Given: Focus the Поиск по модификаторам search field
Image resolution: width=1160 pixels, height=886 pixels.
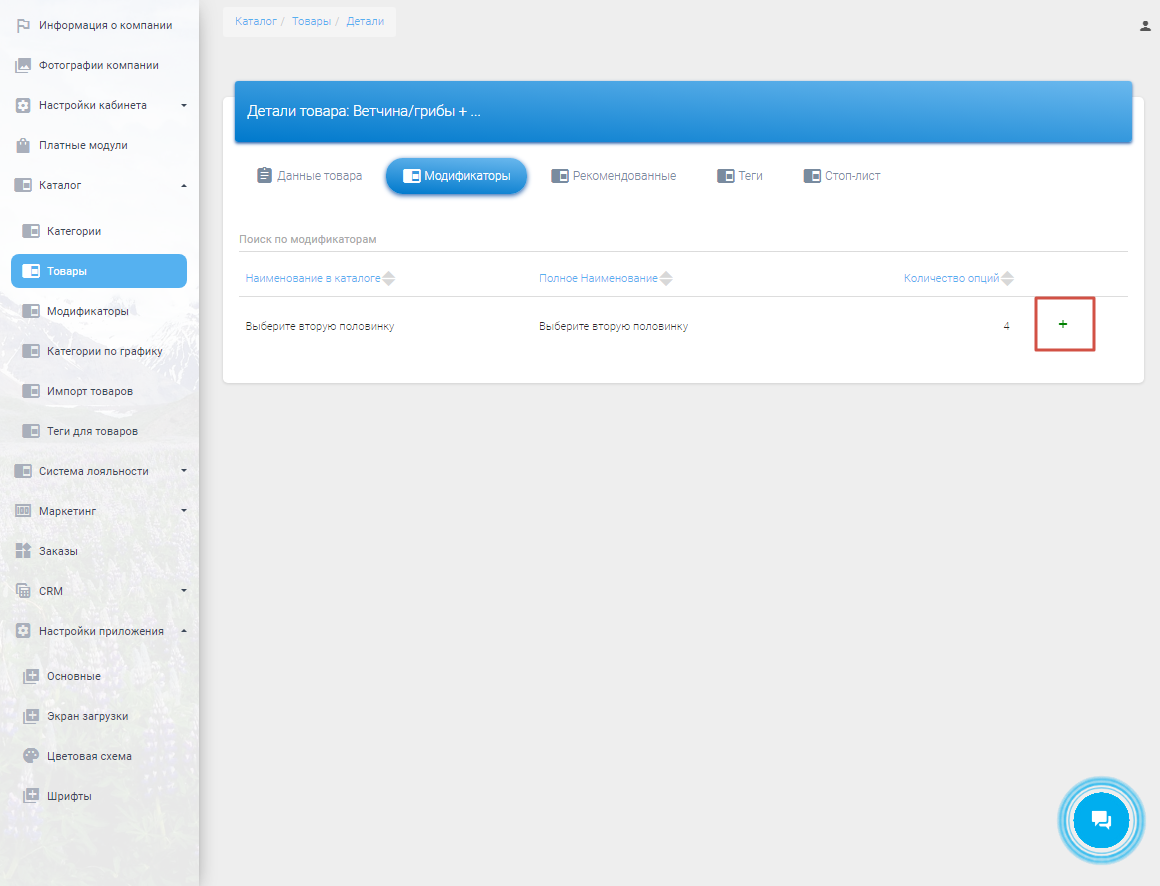Looking at the screenshot, I should (680, 240).
